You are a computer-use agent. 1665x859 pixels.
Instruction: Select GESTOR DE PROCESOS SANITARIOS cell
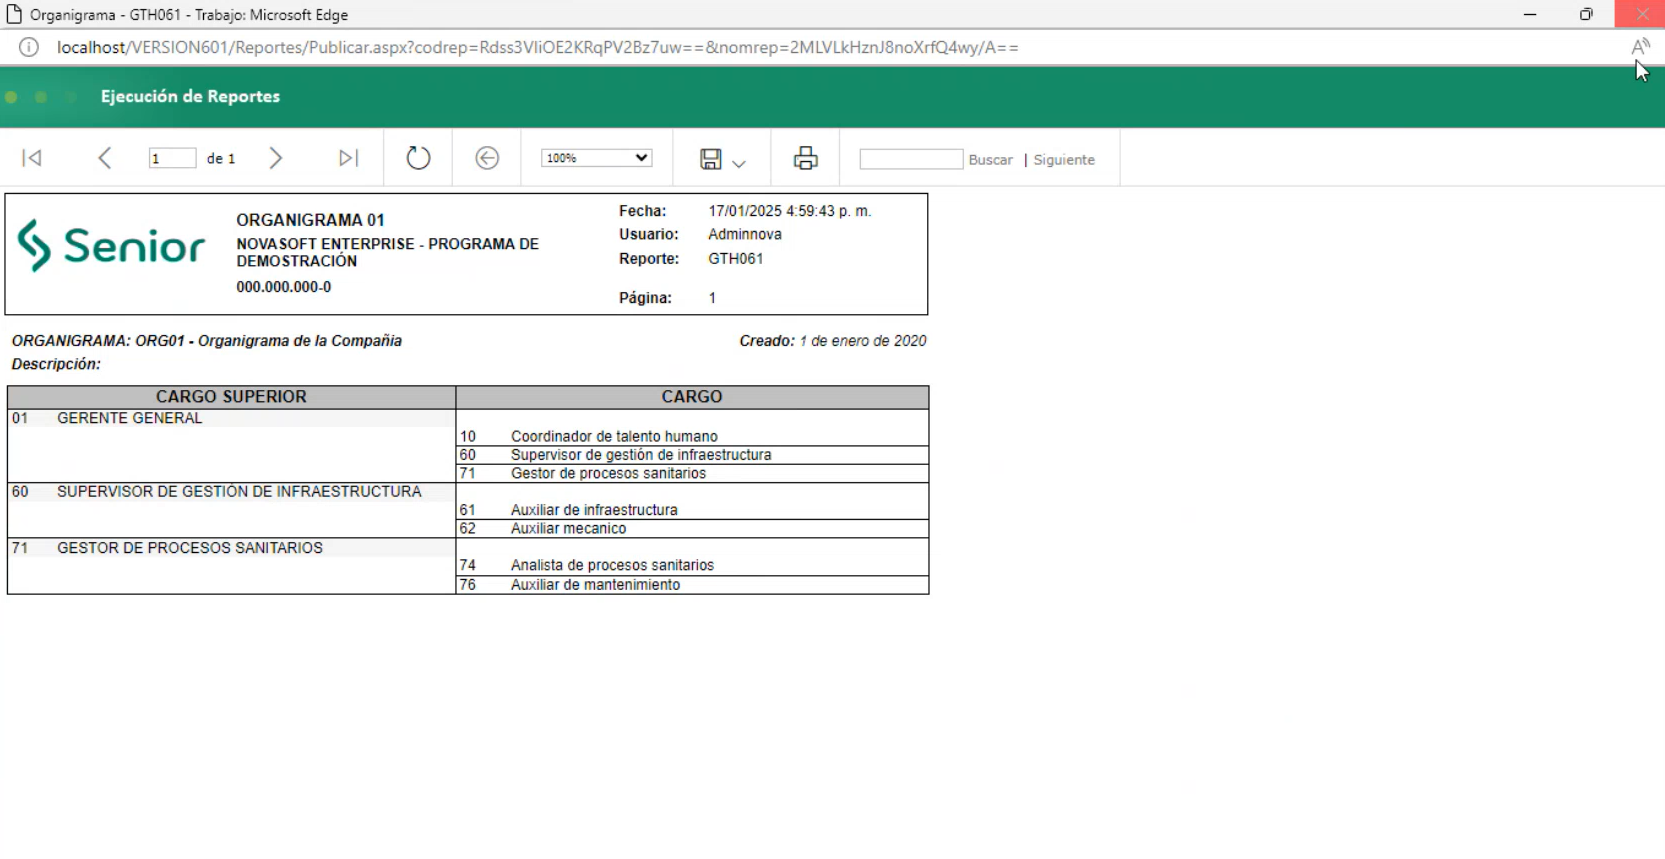click(190, 548)
